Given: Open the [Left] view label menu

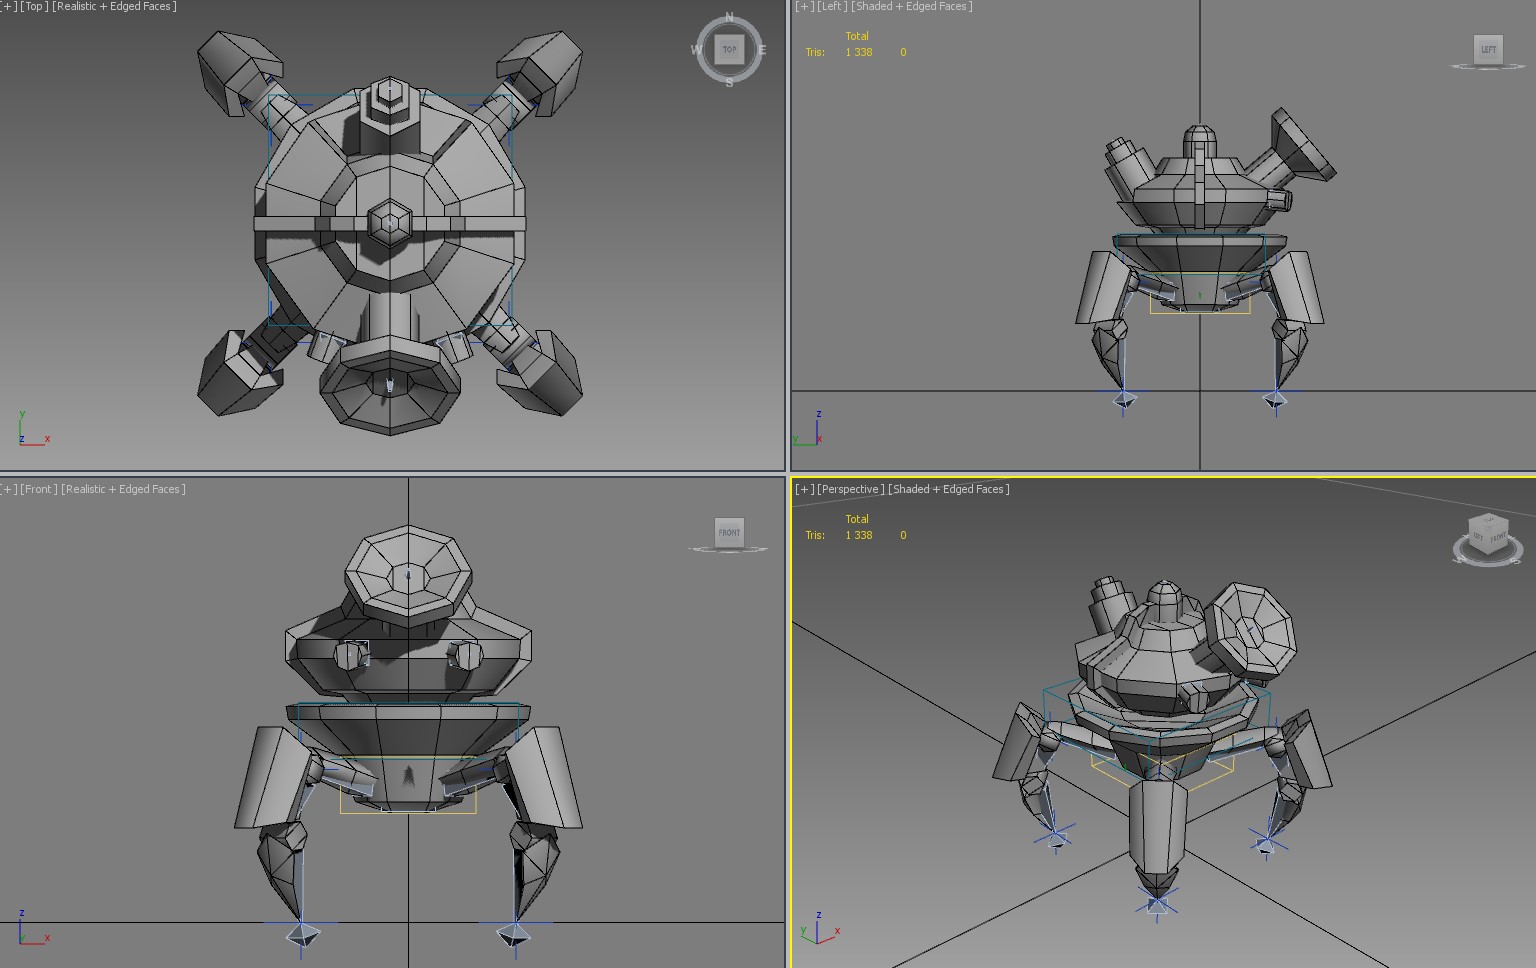Looking at the screenshot, I should point(832,6).
